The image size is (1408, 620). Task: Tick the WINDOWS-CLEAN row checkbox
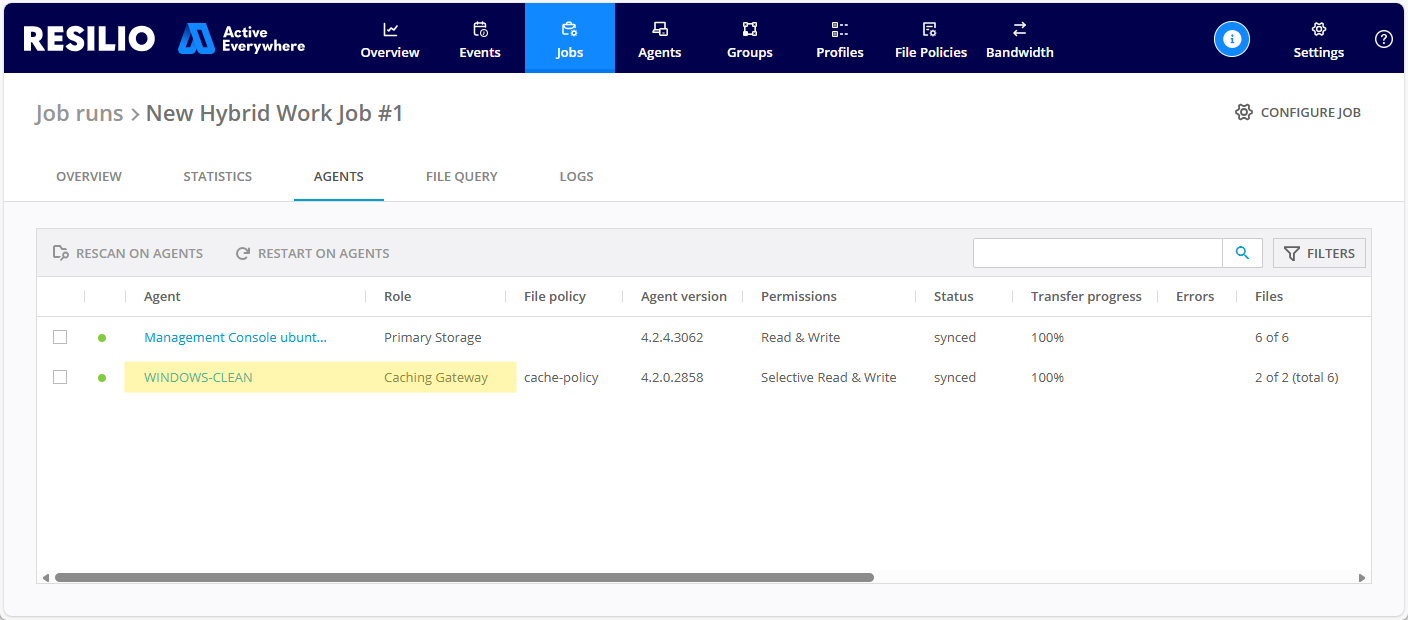click(x=60, y=377)
